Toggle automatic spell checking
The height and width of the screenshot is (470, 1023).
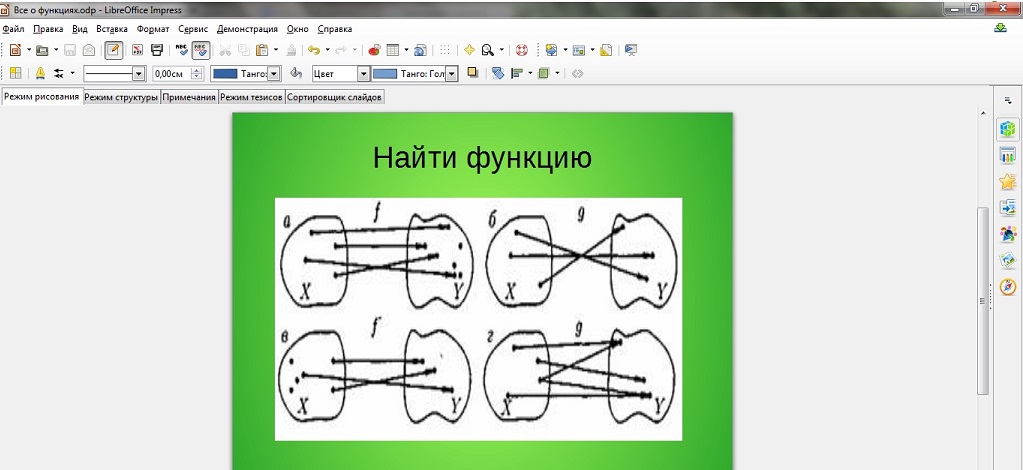click(x=201, y=49)
